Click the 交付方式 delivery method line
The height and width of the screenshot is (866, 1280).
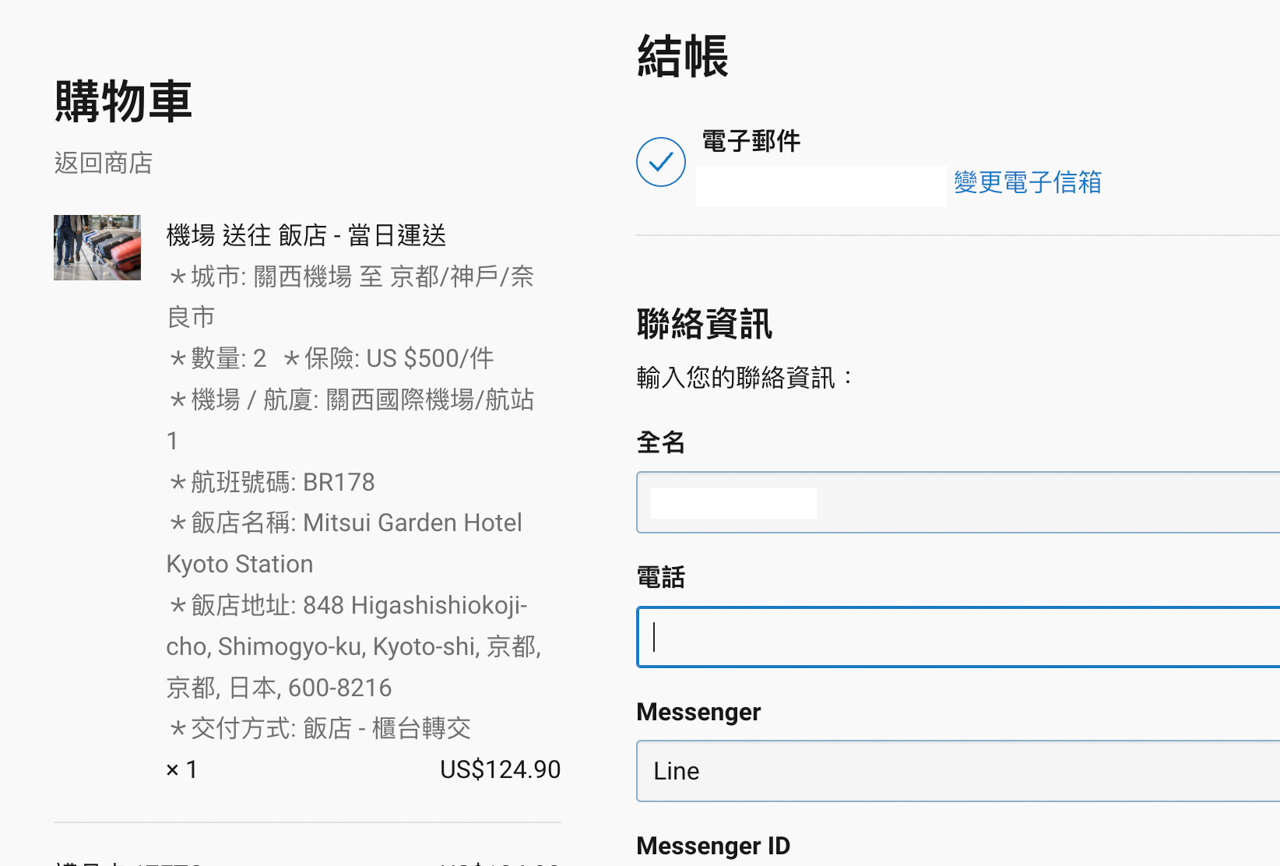pyautogui.click(x=319, y=728)
